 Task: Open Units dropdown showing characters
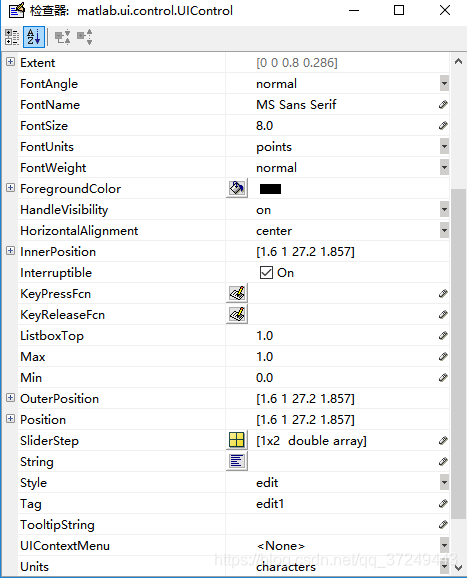tap(444, 567)
